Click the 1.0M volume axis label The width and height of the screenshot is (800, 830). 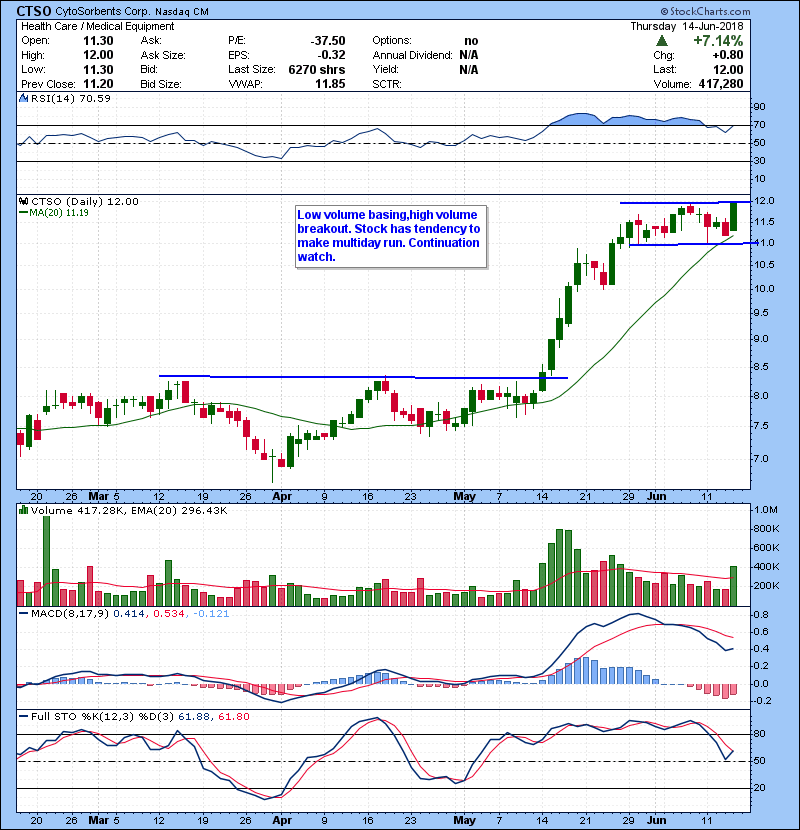coord(766,510)
